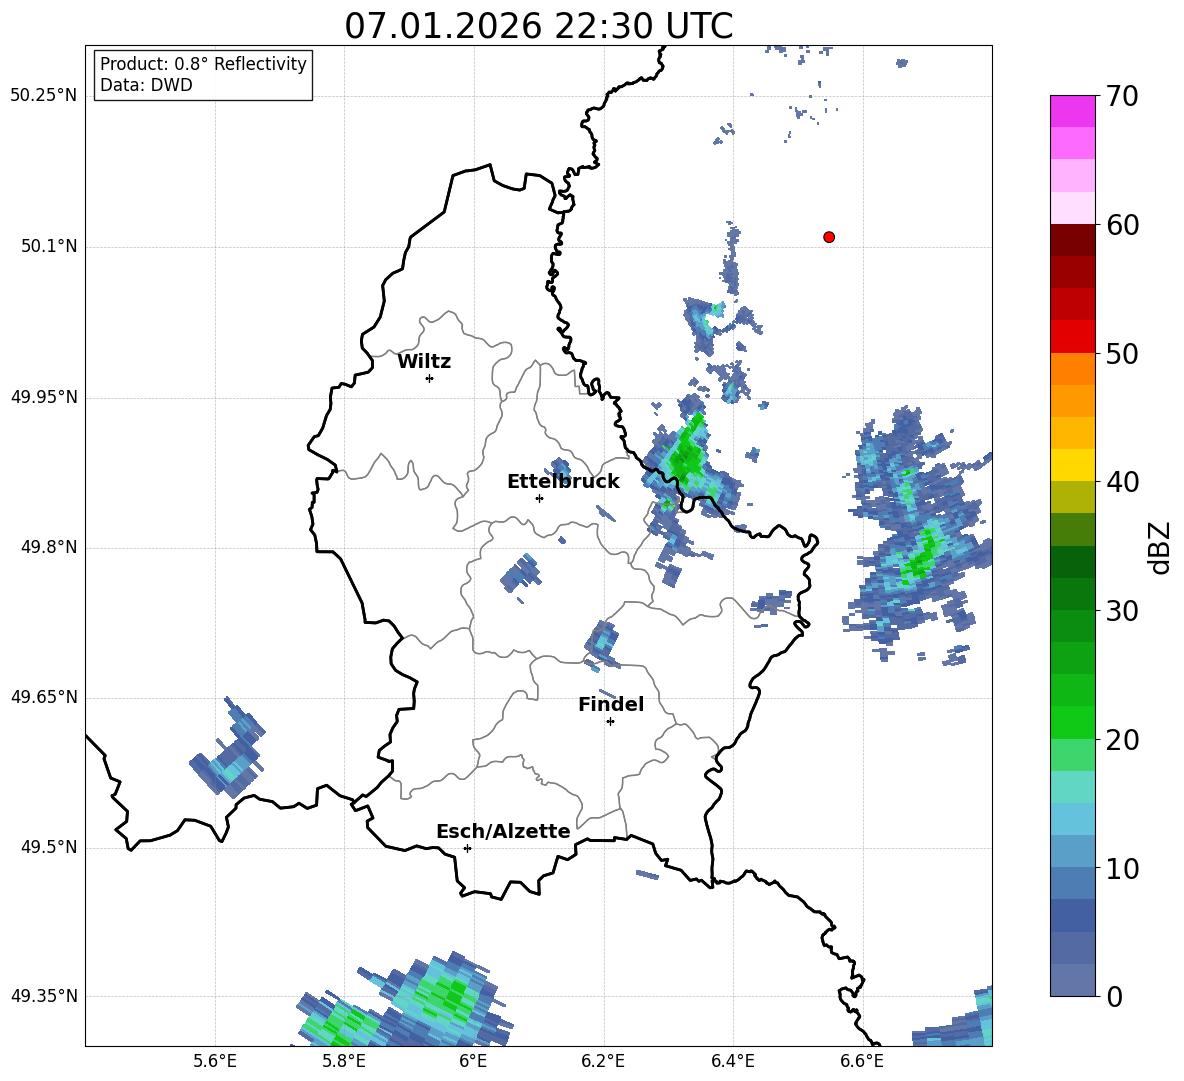Click the dBZ colorbar axis label
The height and width of the screenshot is (1081, 1184).
(x=1161, y=547)
